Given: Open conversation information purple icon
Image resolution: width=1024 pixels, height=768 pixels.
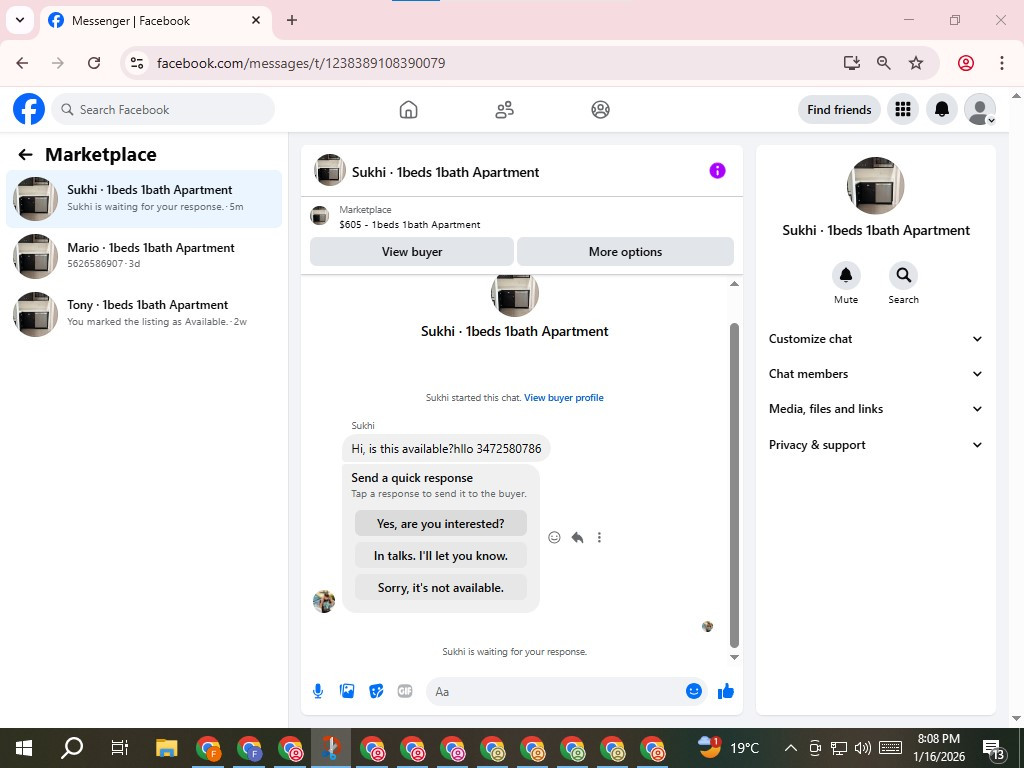Looking at the screenshot, I should tap(717, 170).
